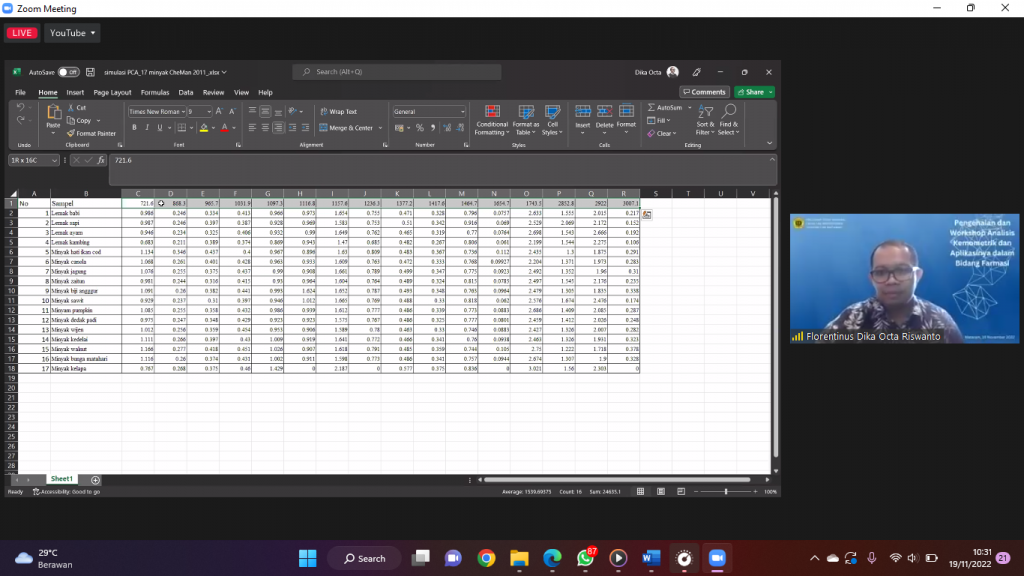This screenshot has height=576, width=1024.
Task: Apply the cell Borders icon
Action: point(182,128)
